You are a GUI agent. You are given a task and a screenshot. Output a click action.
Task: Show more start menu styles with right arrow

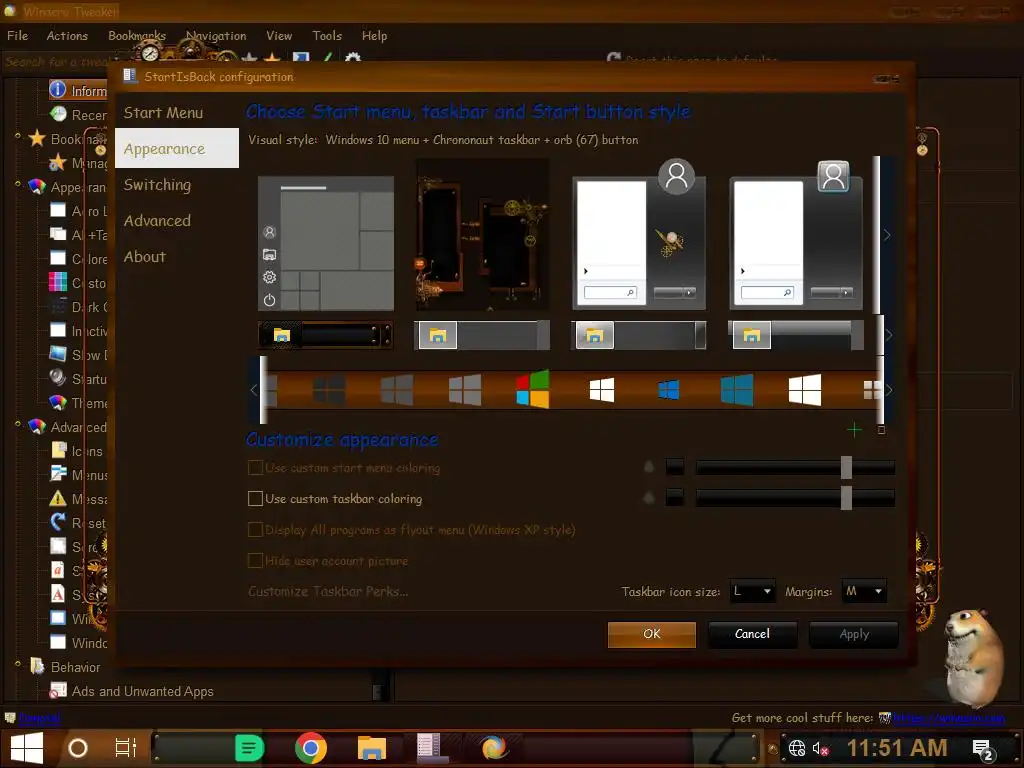pos(887,235)
